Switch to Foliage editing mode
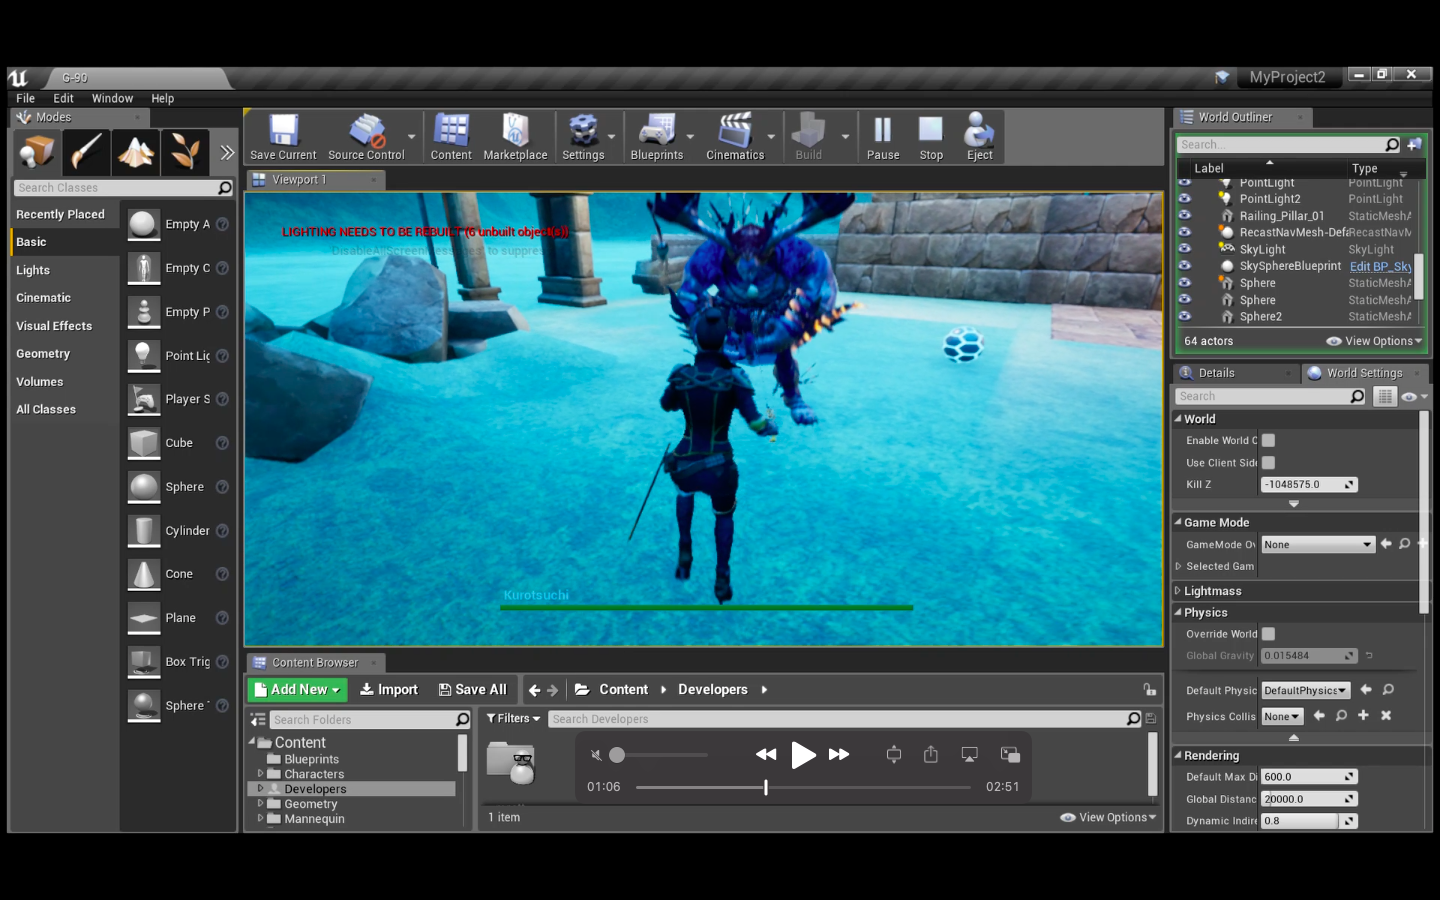This screenshot has width=1440, height=900. coord(186,152)
